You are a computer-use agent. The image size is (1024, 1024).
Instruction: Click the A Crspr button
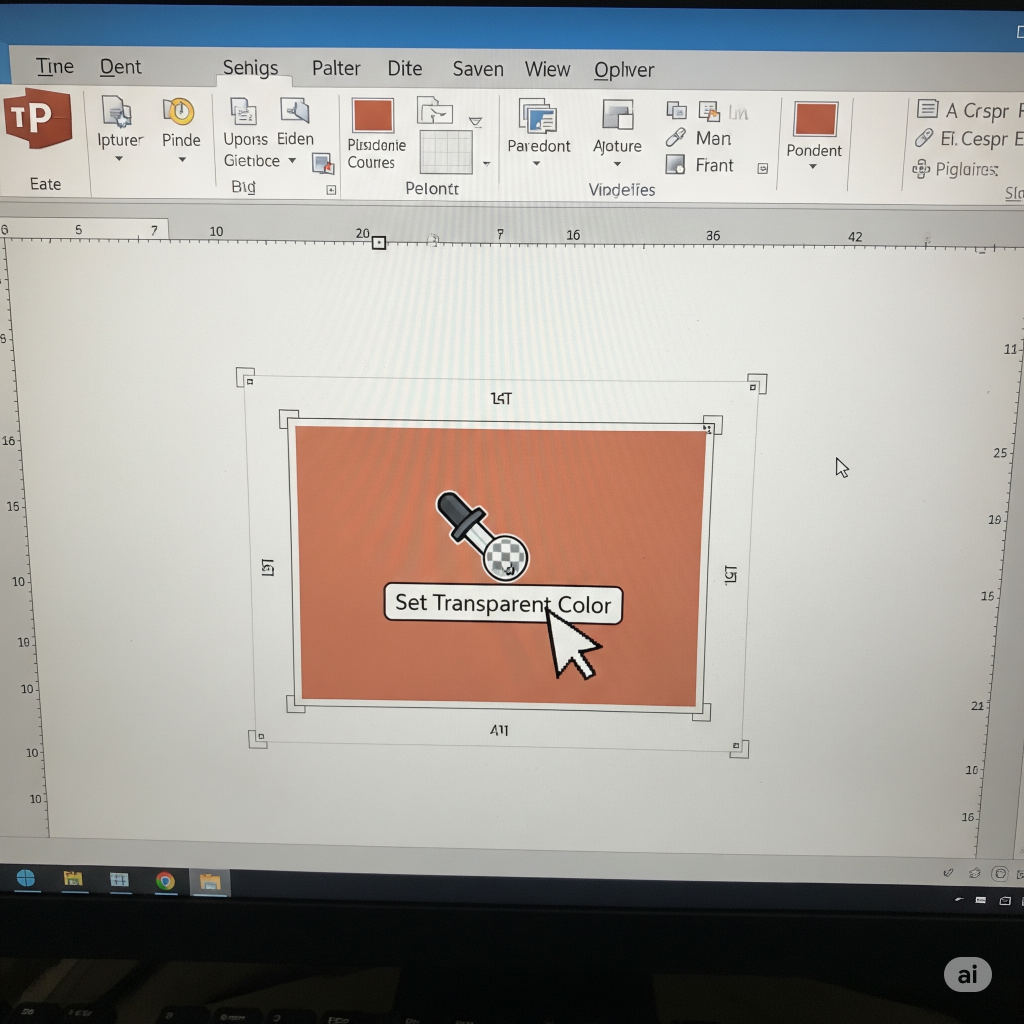coord(966,110)
